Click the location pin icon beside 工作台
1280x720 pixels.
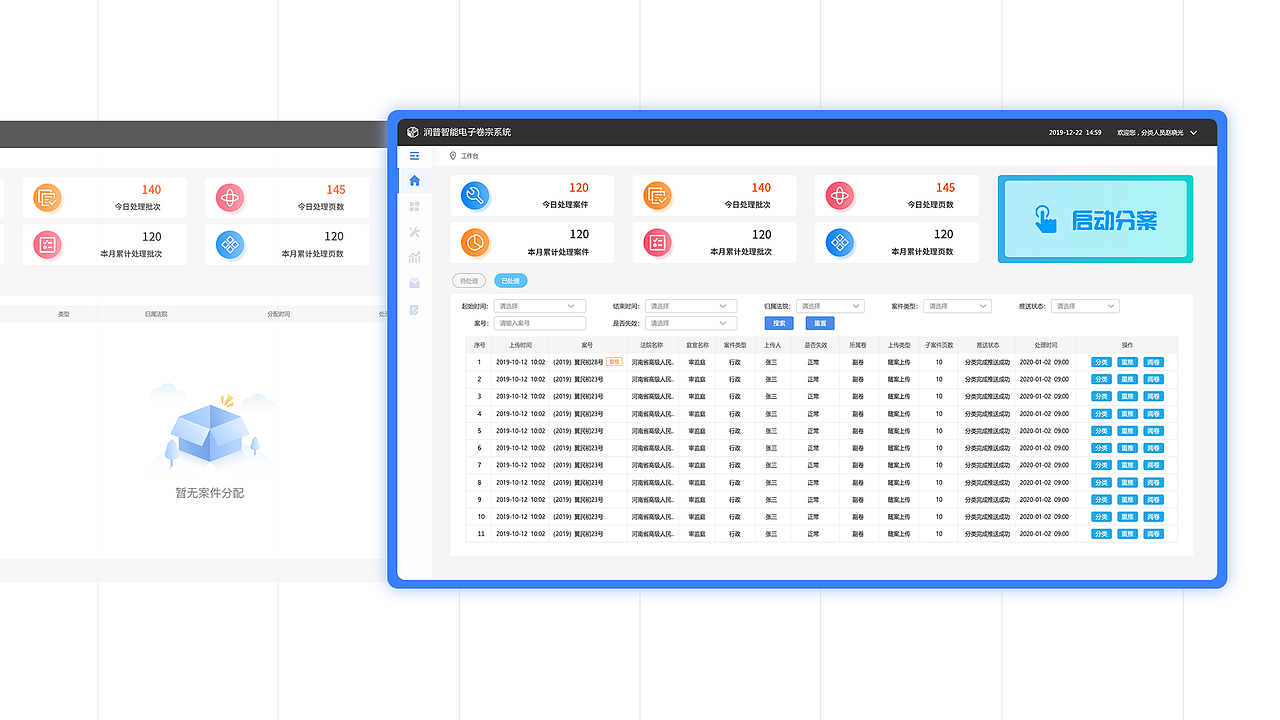[453, 156]
